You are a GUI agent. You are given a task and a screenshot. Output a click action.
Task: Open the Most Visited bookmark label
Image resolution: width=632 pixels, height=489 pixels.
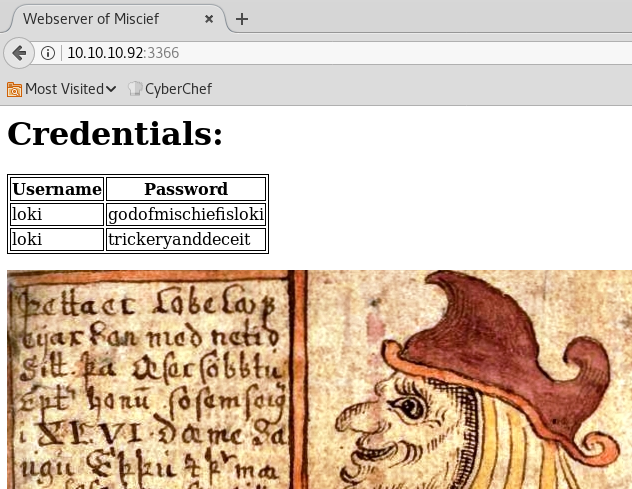[64, 89]
